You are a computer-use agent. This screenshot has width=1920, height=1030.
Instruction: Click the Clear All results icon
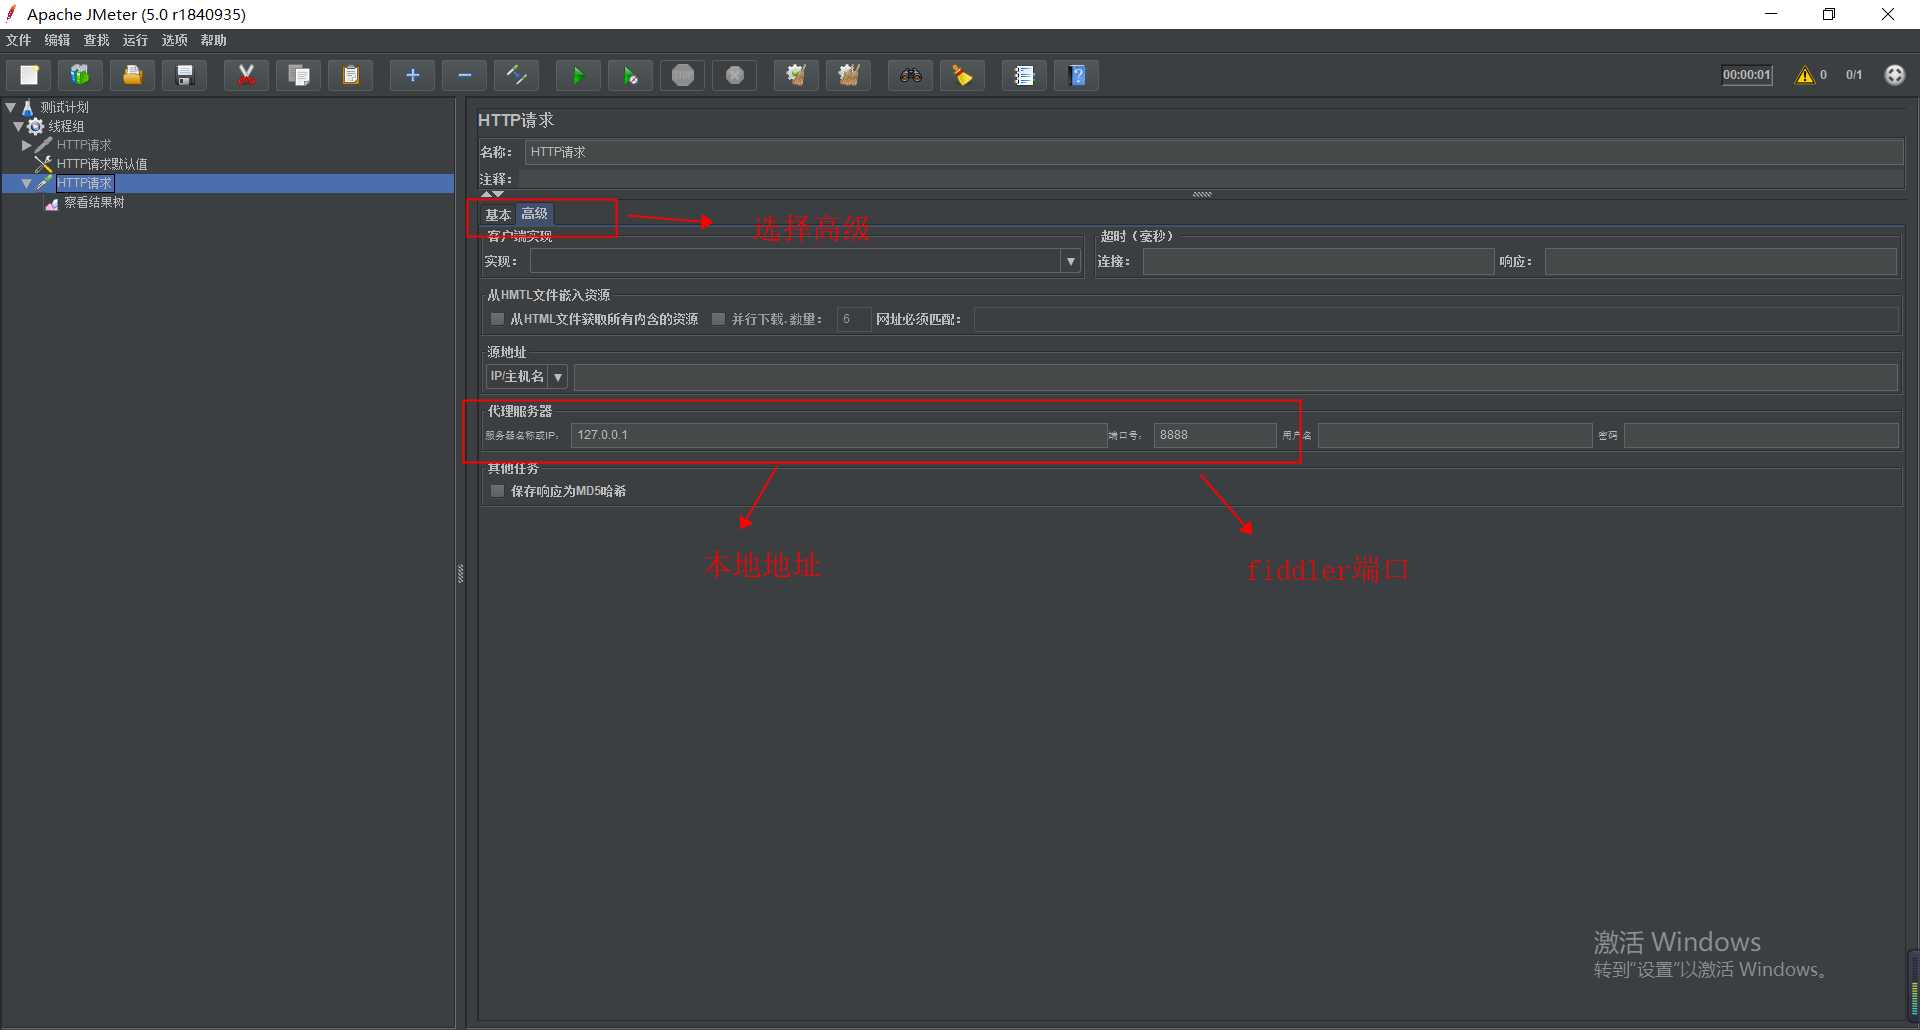[x=848, y=75]
